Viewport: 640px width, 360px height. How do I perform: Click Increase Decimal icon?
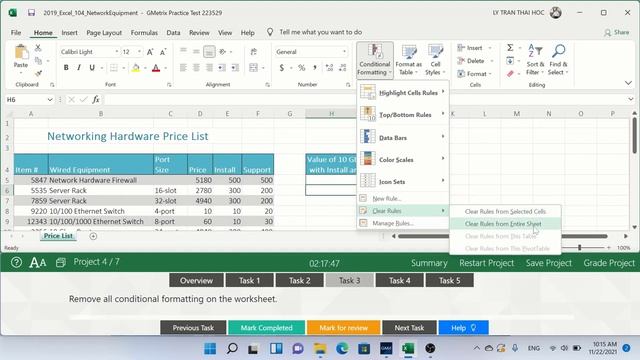329,68
